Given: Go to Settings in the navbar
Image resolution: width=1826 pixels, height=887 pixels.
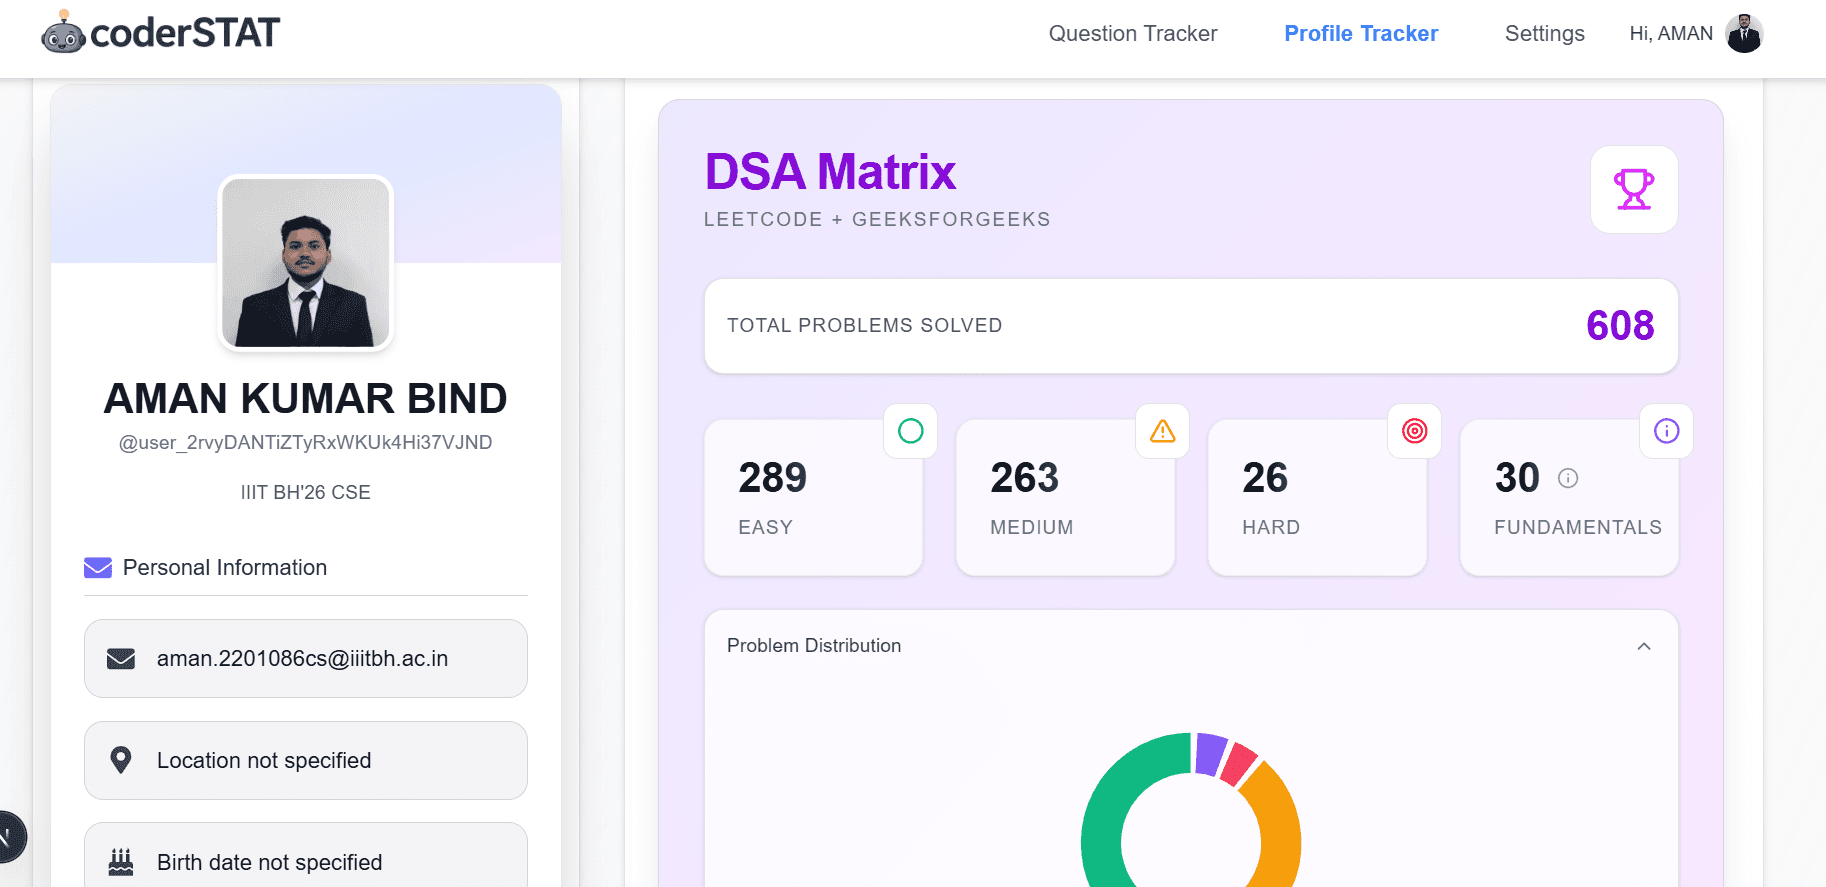Looking at the screenshot, I should tap(1544, 34).
